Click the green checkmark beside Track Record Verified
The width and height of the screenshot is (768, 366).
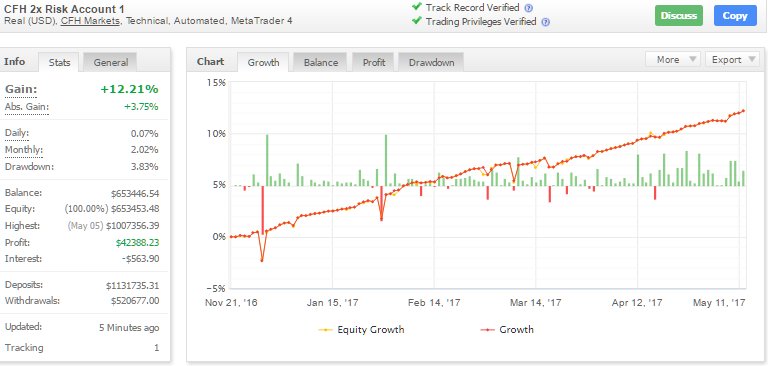tap(417, 7)
